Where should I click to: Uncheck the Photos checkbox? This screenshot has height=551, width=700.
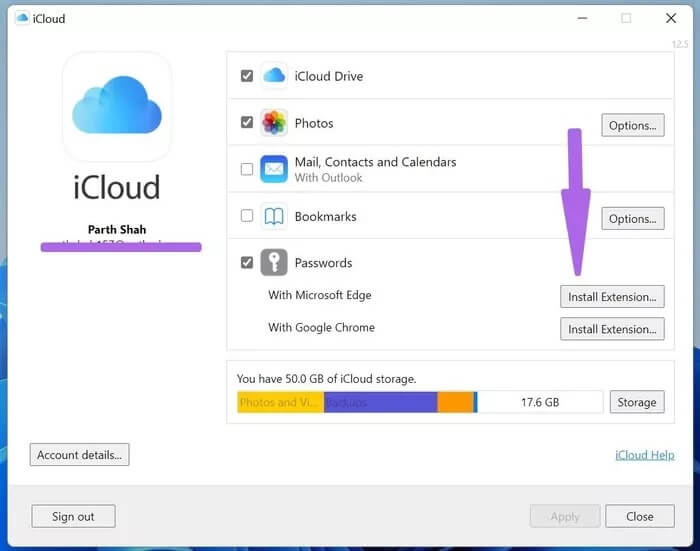[247, 122]
